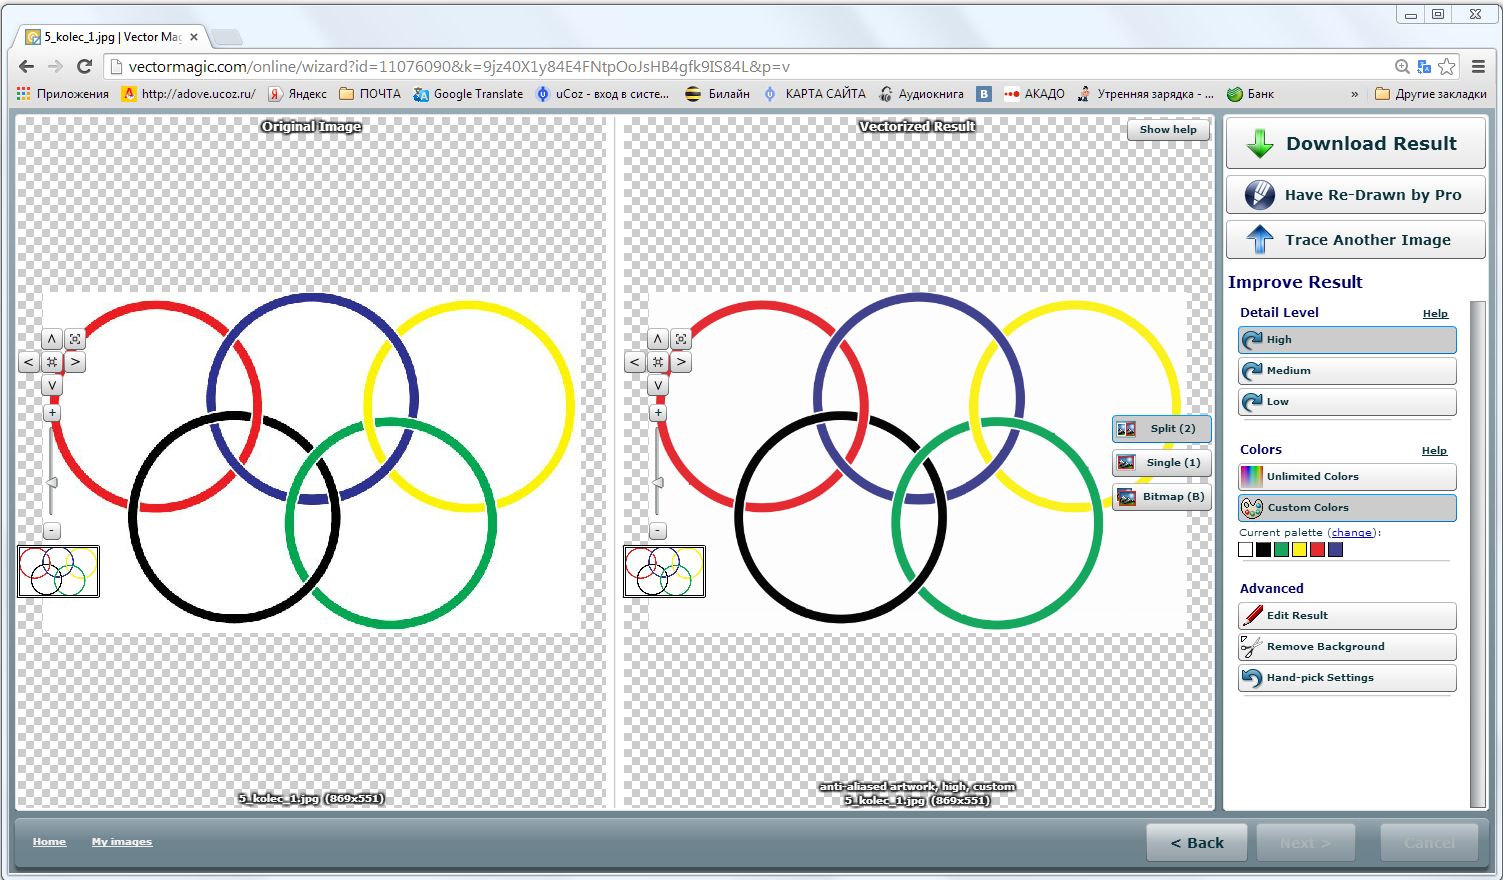The height and width of the screenshot is (880, 1503).
Task: Go Back in the wizard
Action: [1197, 843]
